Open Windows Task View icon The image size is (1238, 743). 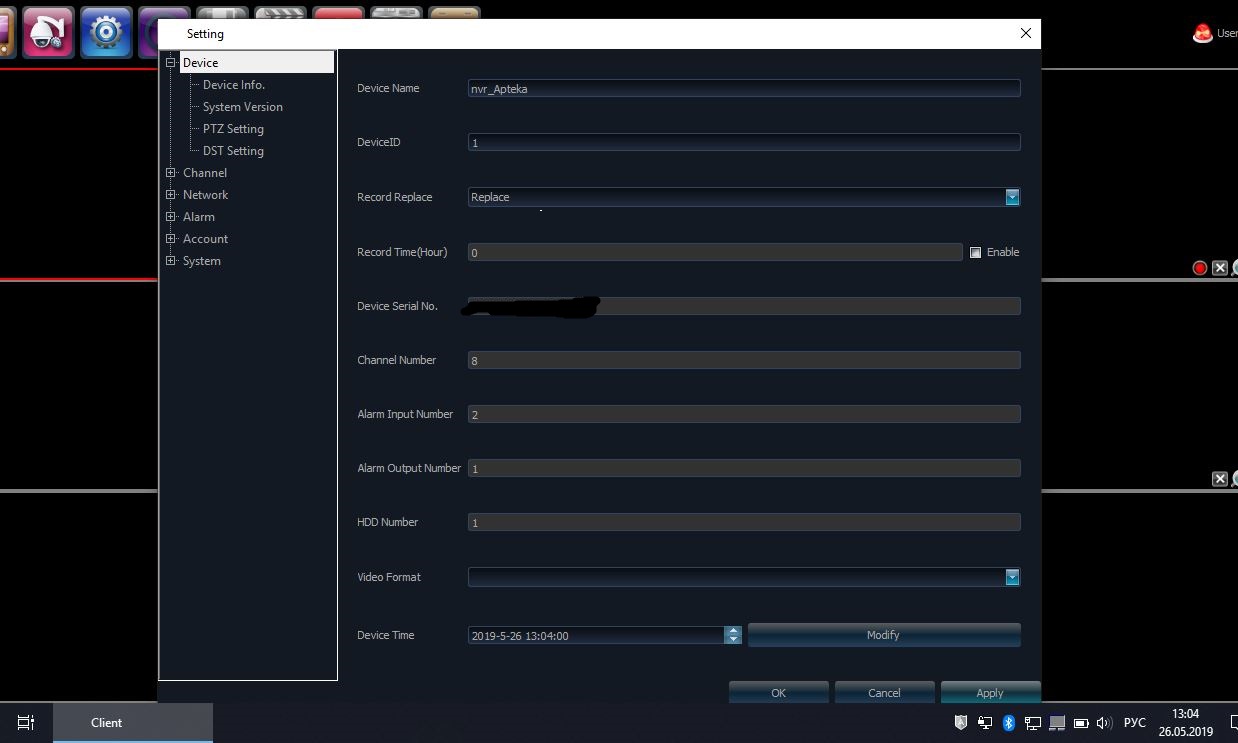click(26, 722)
